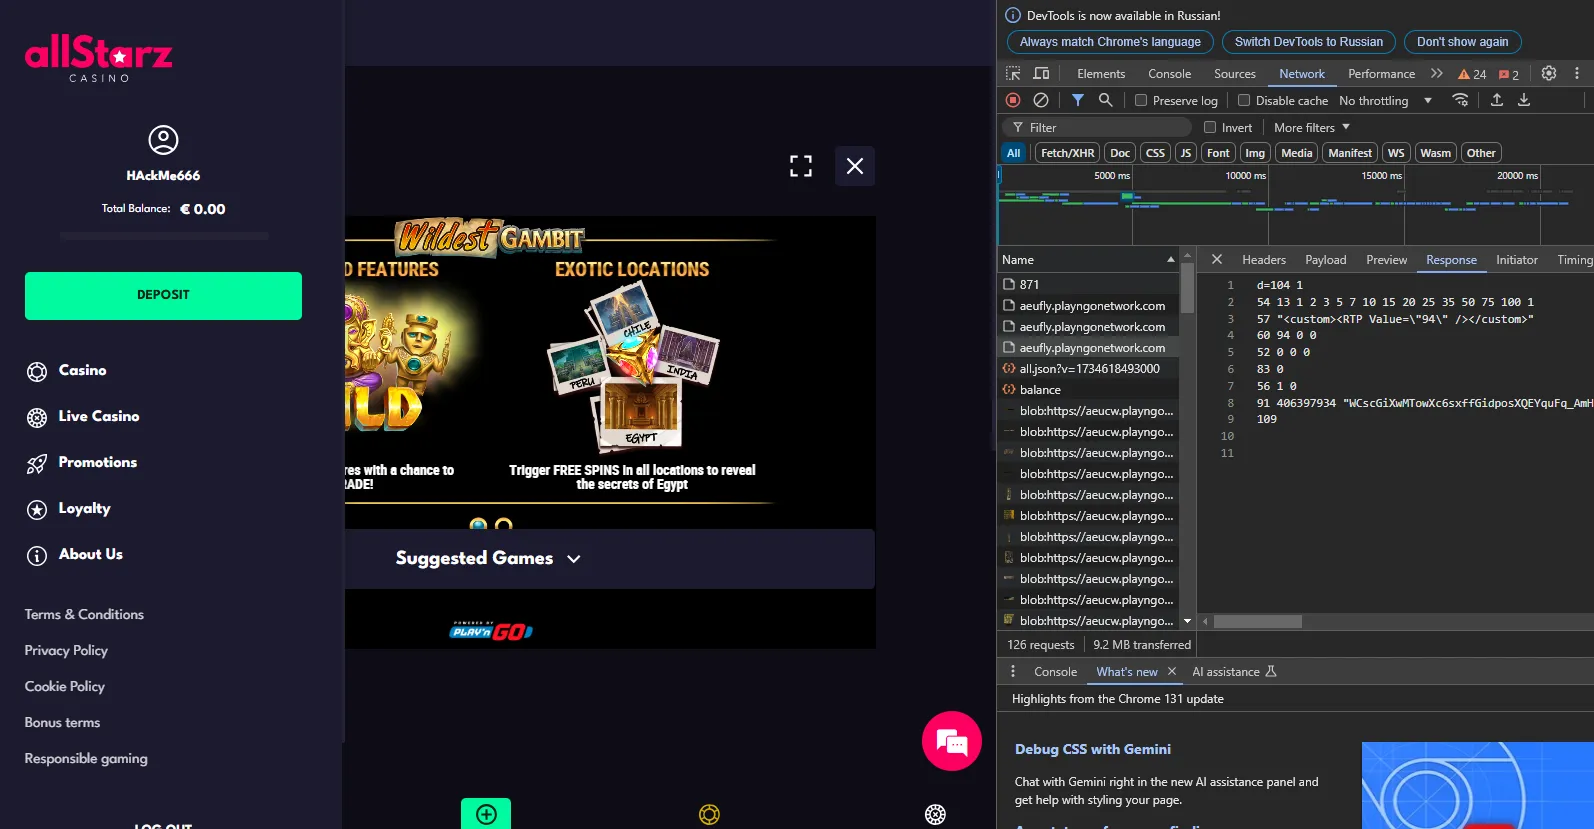
Task: Switch to the Console panel tab
Action: coord(1170,74)
